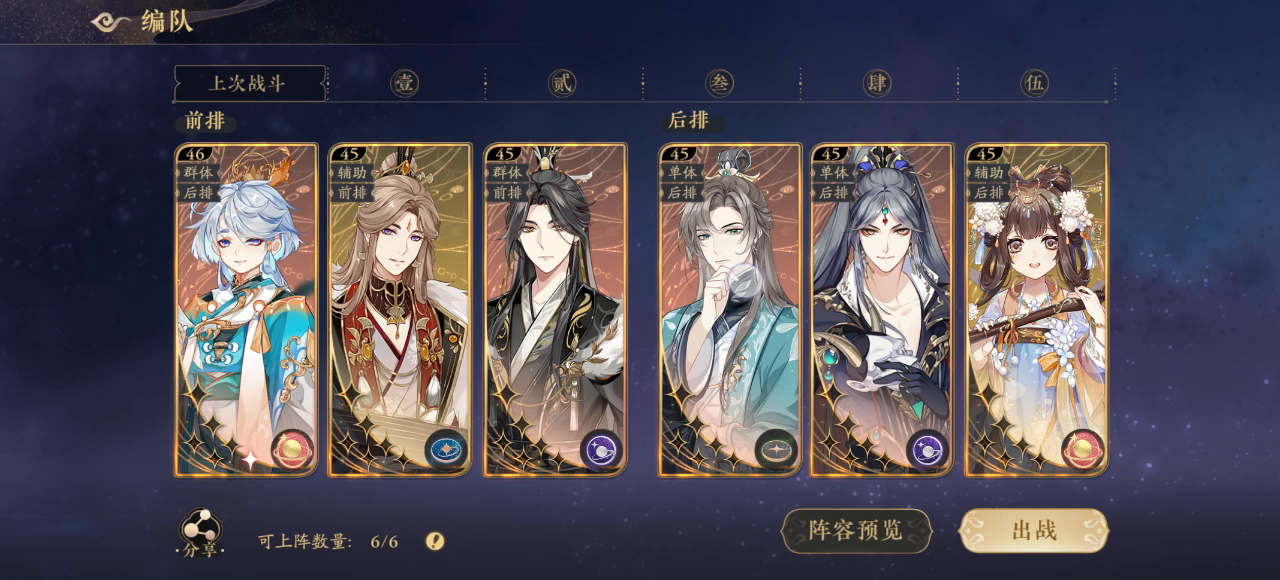This screenshot has height=580, width=1280.
Task: Click the cloud emblem beside 编队 title
Action: [x=111, y=22]
